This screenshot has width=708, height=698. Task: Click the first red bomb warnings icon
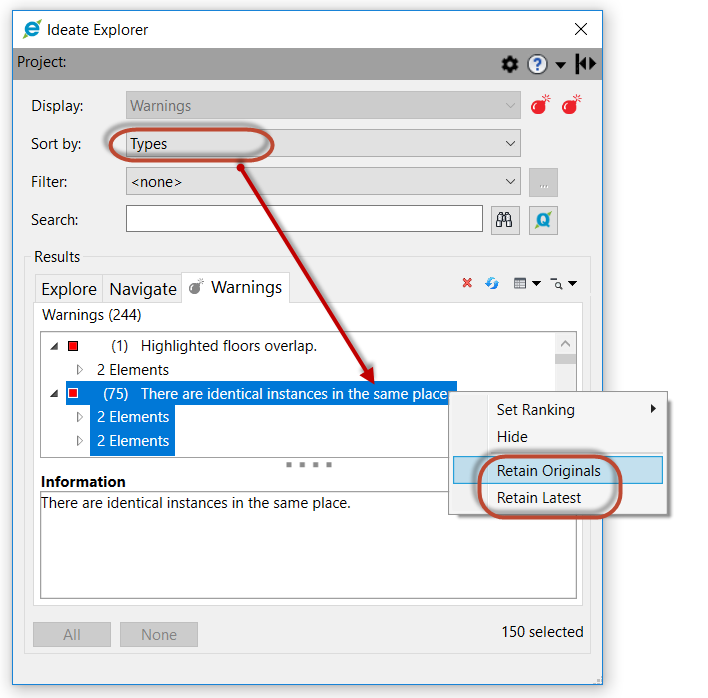pyautogui.click(x=540, y=105)
